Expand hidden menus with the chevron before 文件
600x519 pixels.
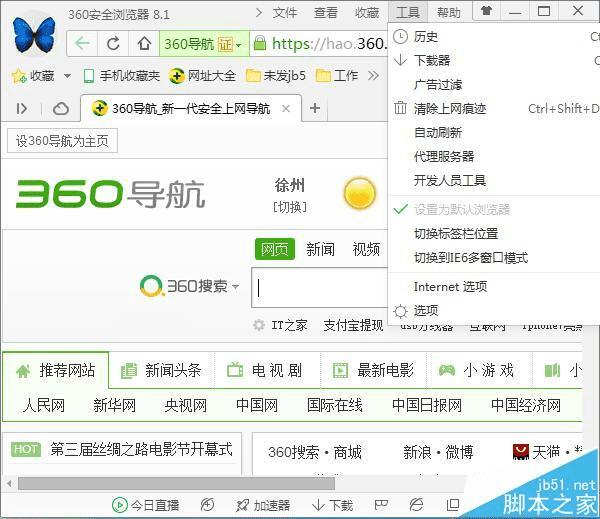pos(259,13)
